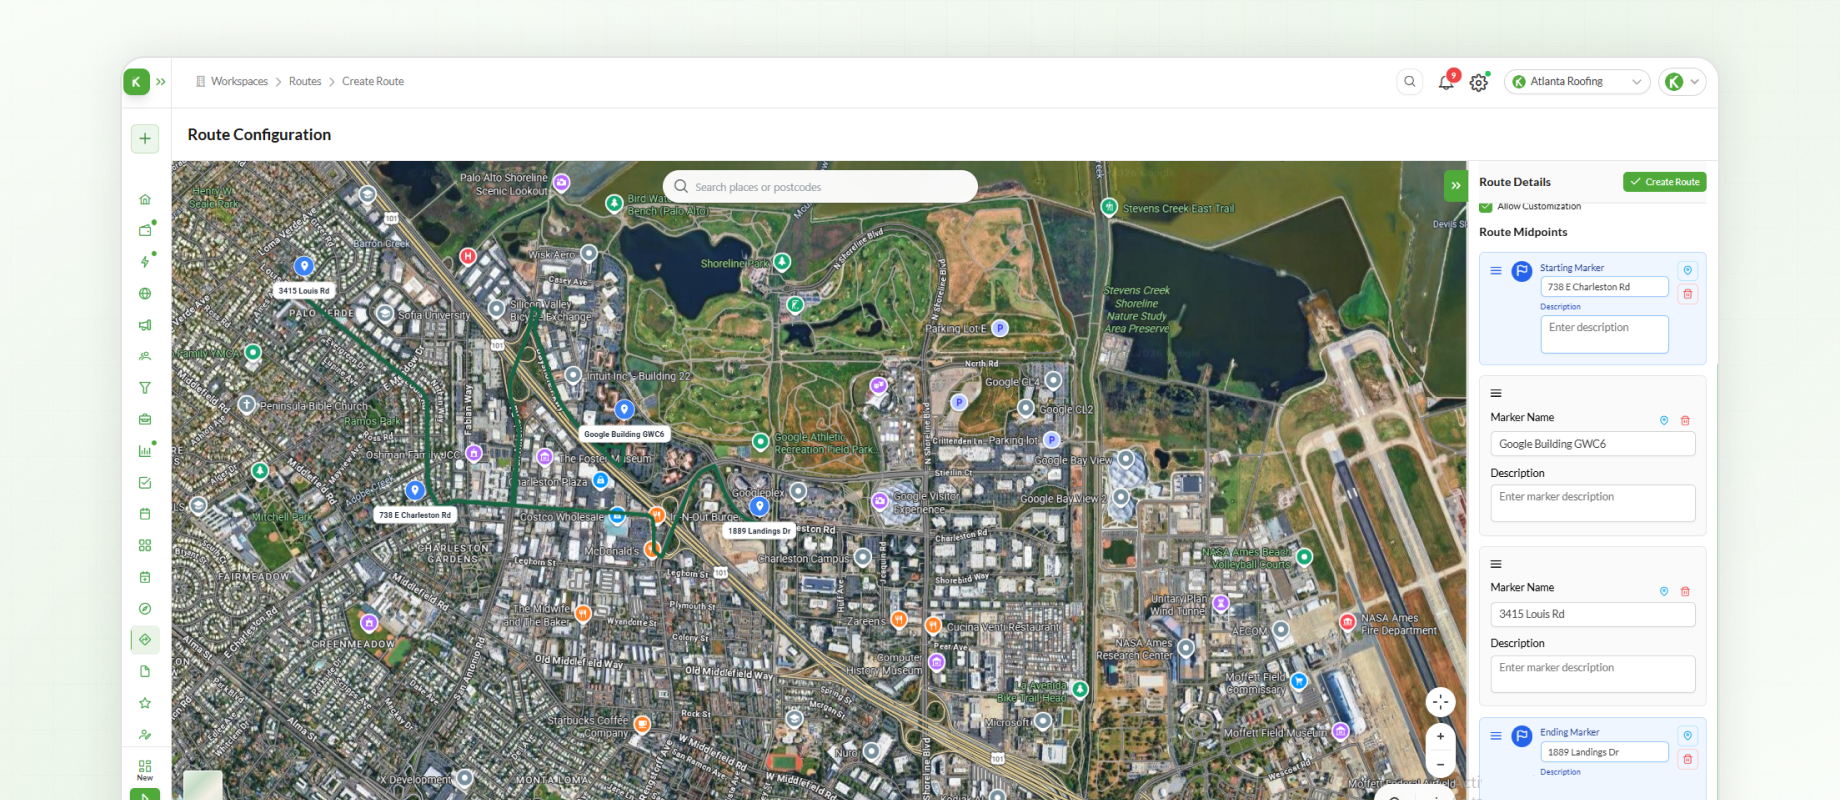Click the green plus button in the sidebar
The width and height of the screenshot is (1840, 800).
point(145,138)
